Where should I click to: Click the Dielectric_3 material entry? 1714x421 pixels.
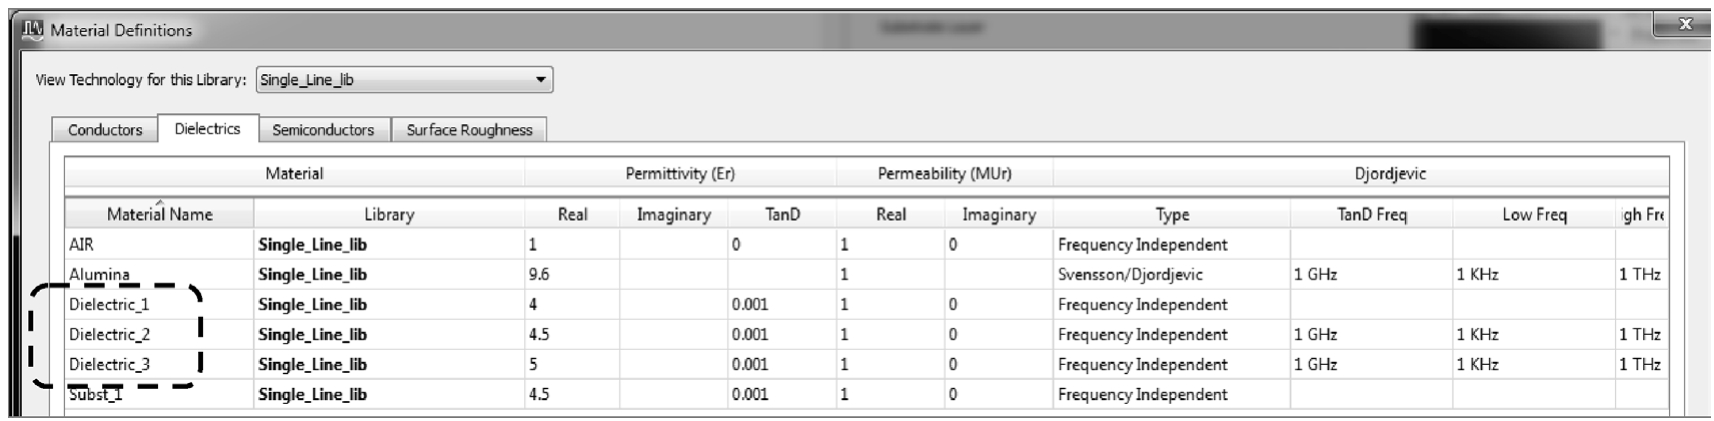pyautogui.click(x=109, y=365)
